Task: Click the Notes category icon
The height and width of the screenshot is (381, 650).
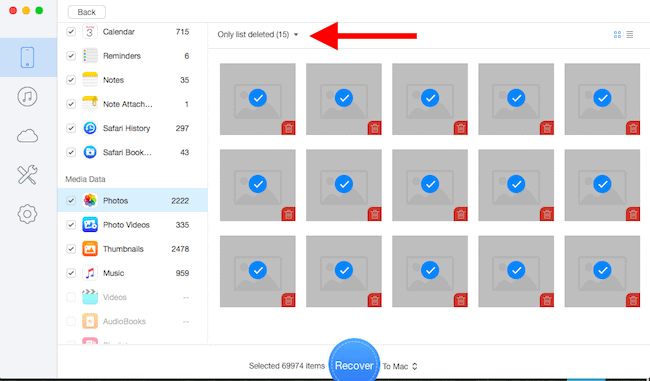Action: 90,80
